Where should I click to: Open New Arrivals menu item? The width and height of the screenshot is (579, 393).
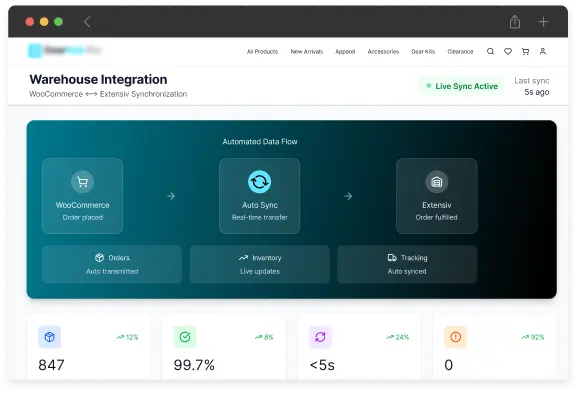[306, 52]
